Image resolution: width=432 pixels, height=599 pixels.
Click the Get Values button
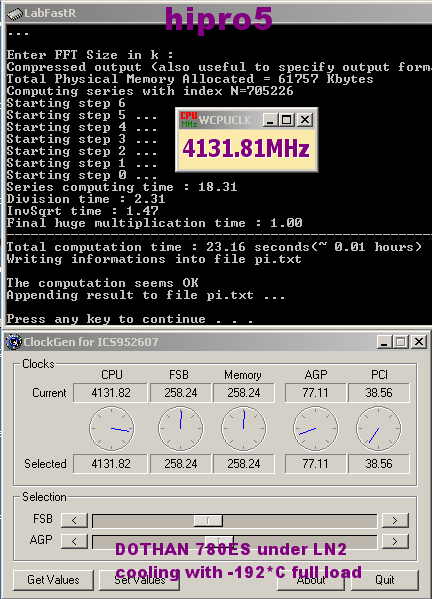tap(53, 580)
